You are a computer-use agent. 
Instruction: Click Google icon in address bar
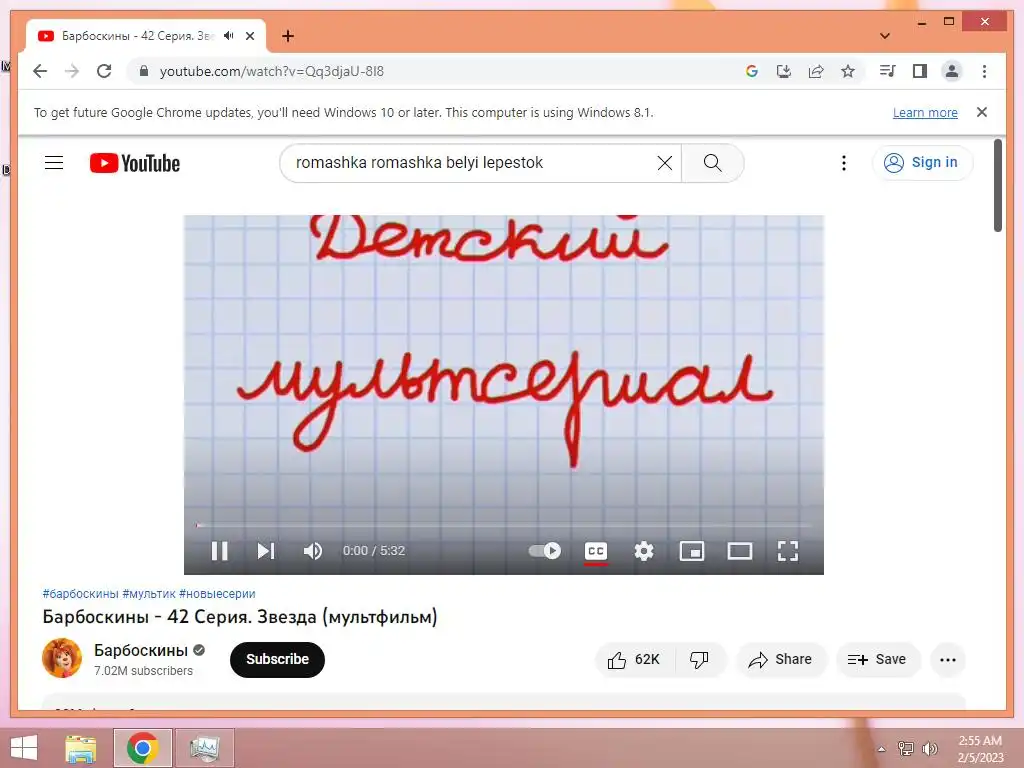pyautogui.click(x=752, y=71)
